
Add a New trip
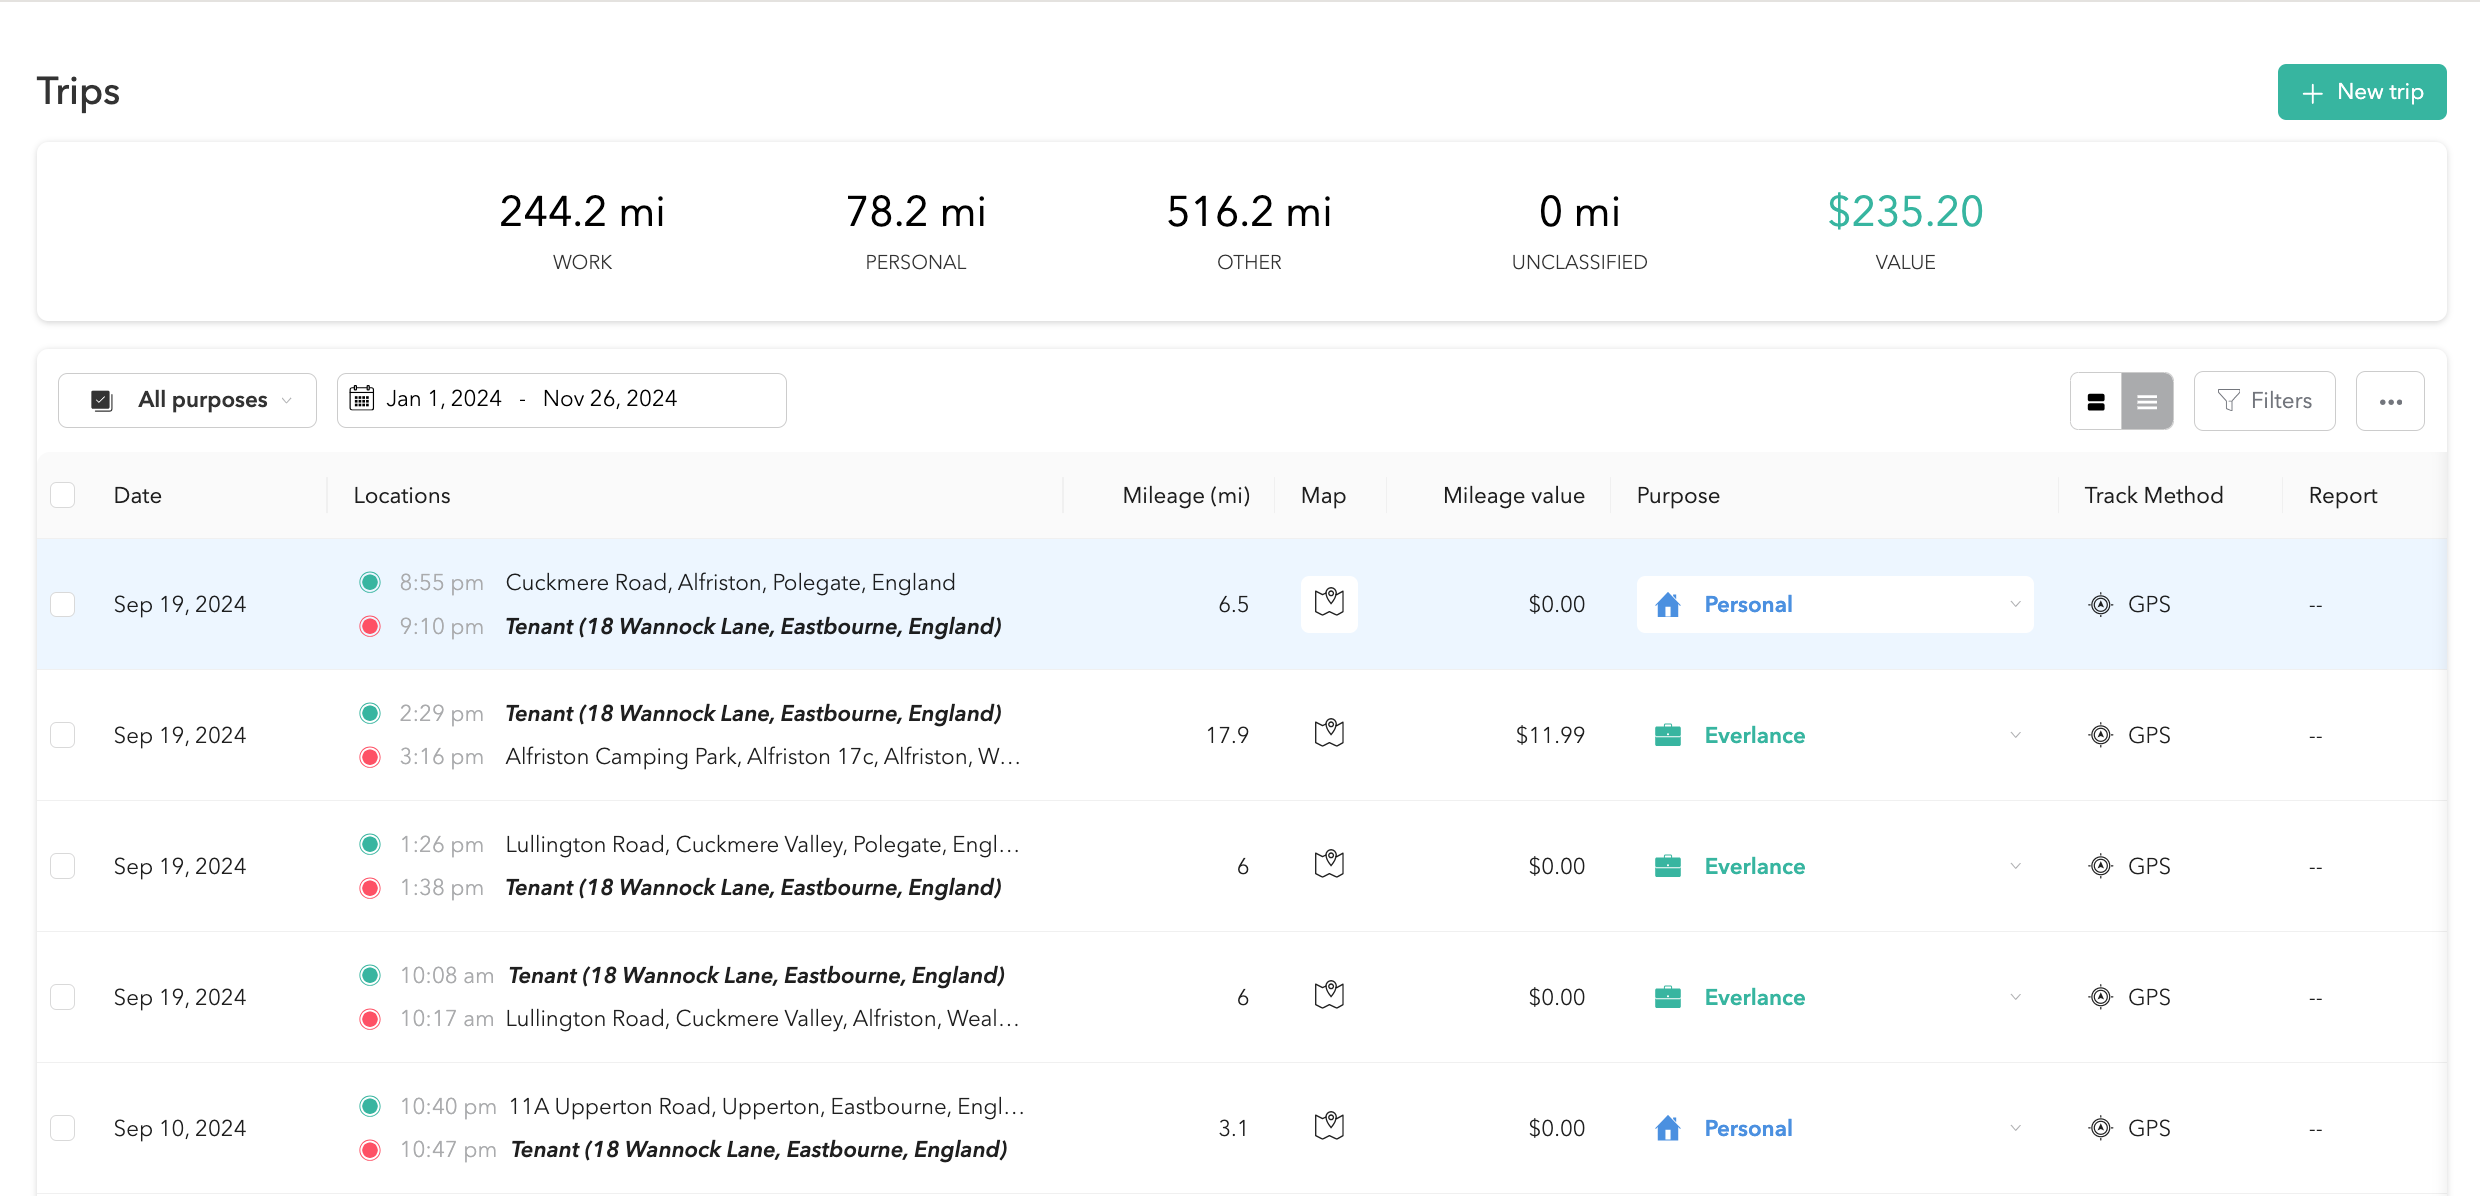2362,92
